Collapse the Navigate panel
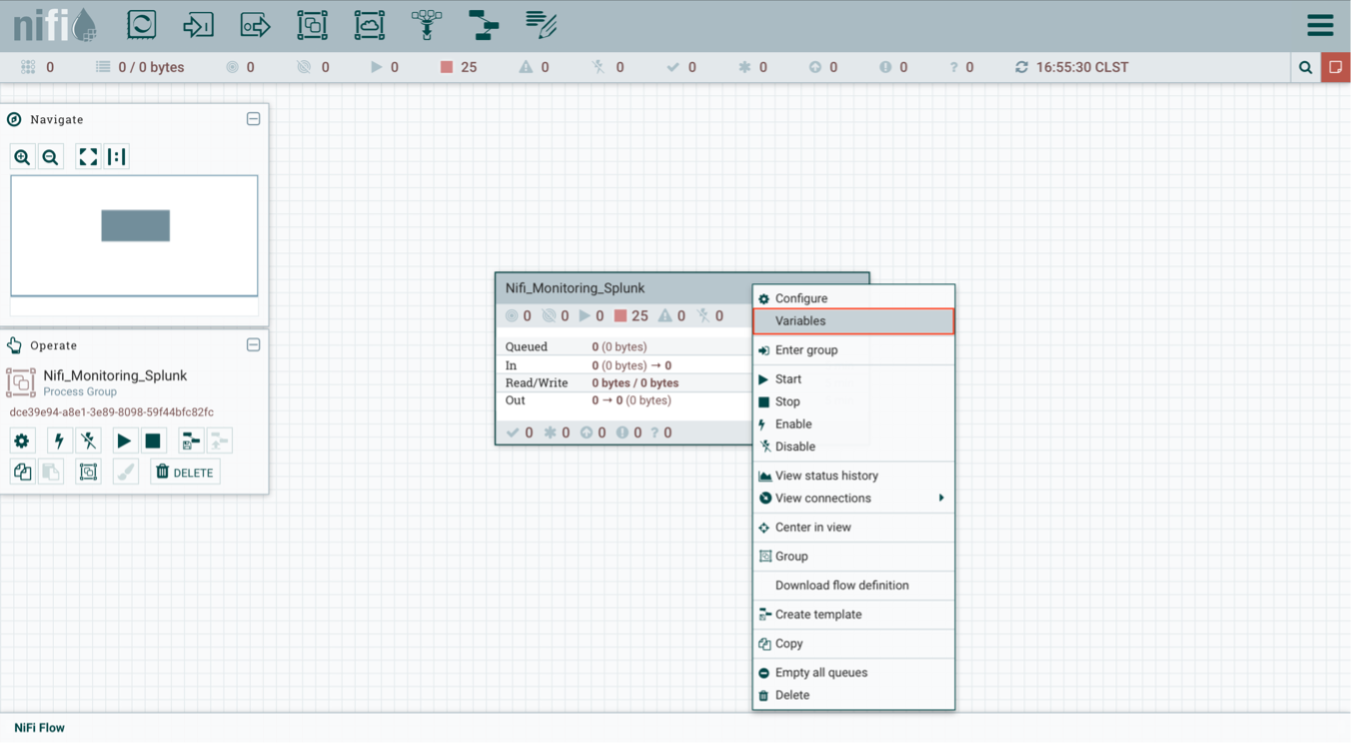 [x=253, y=119]
